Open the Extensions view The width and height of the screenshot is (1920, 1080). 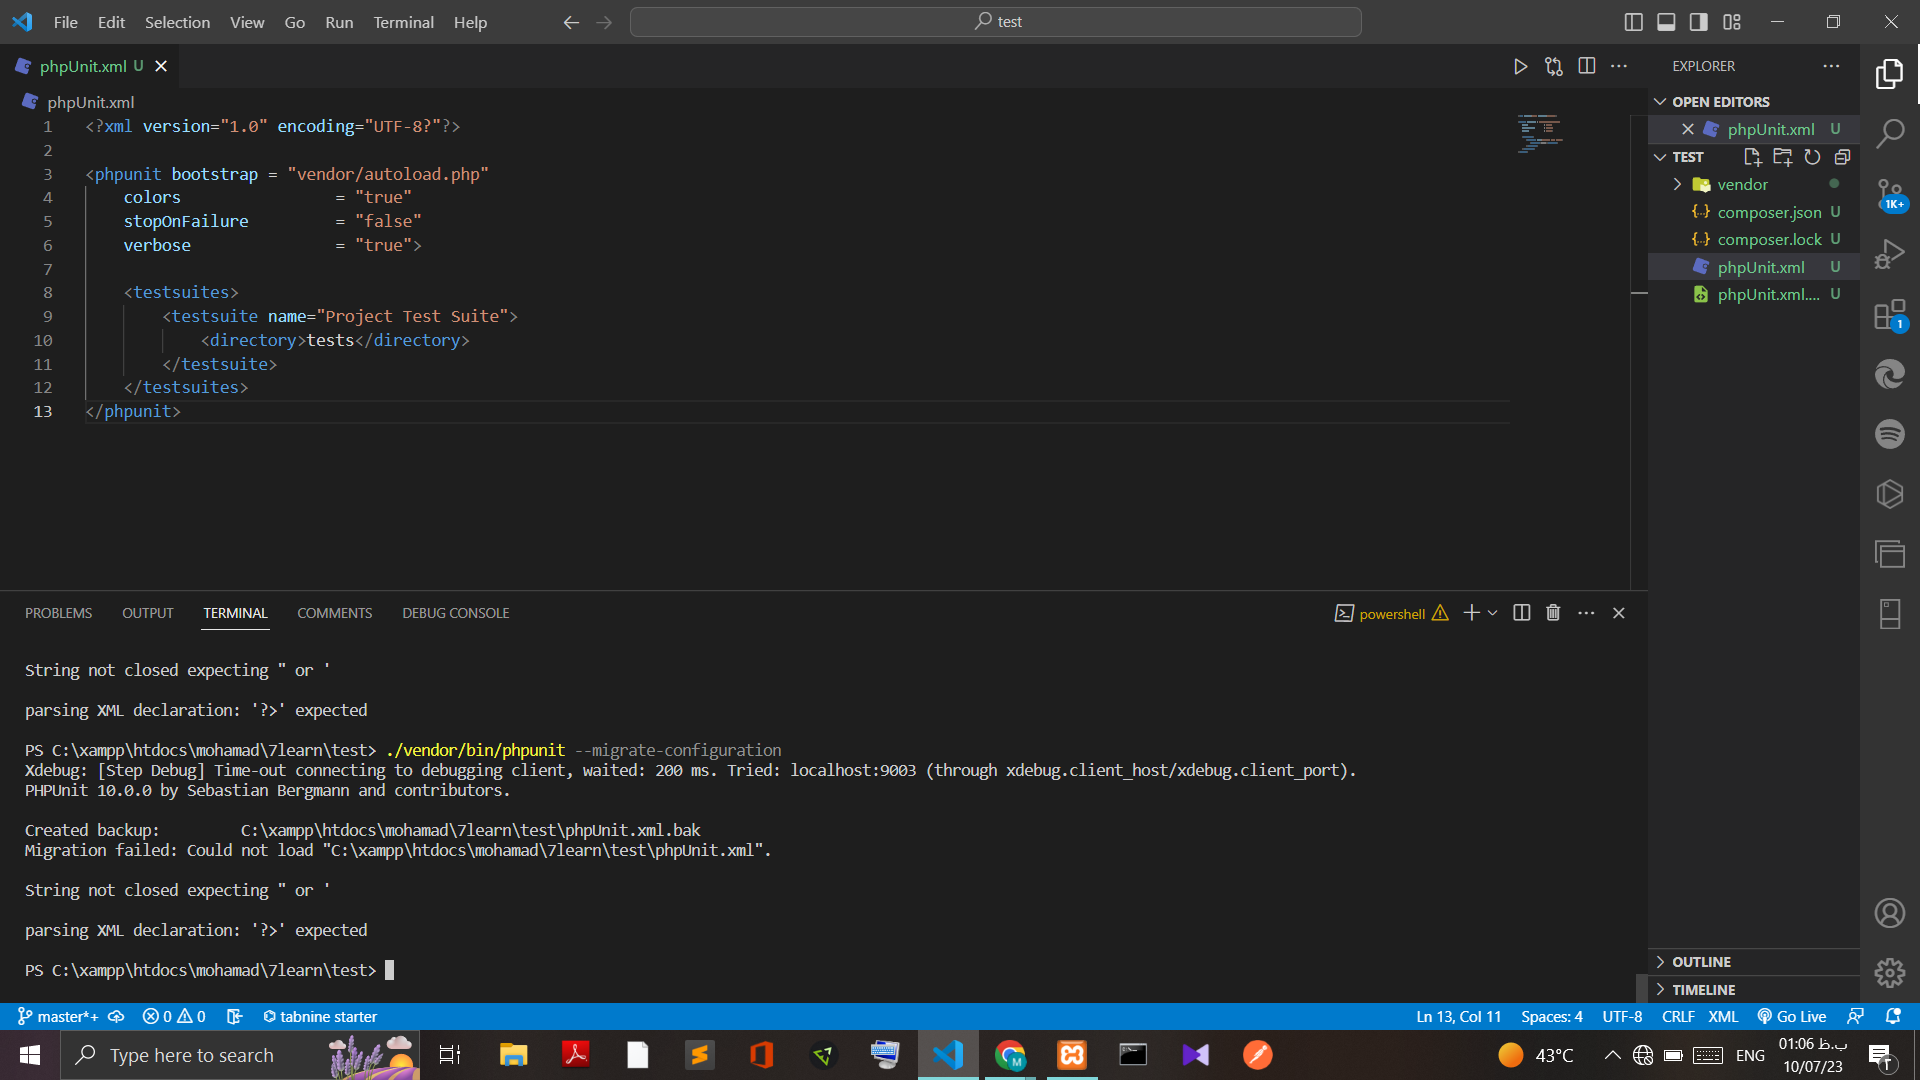tap(1889, 314)
